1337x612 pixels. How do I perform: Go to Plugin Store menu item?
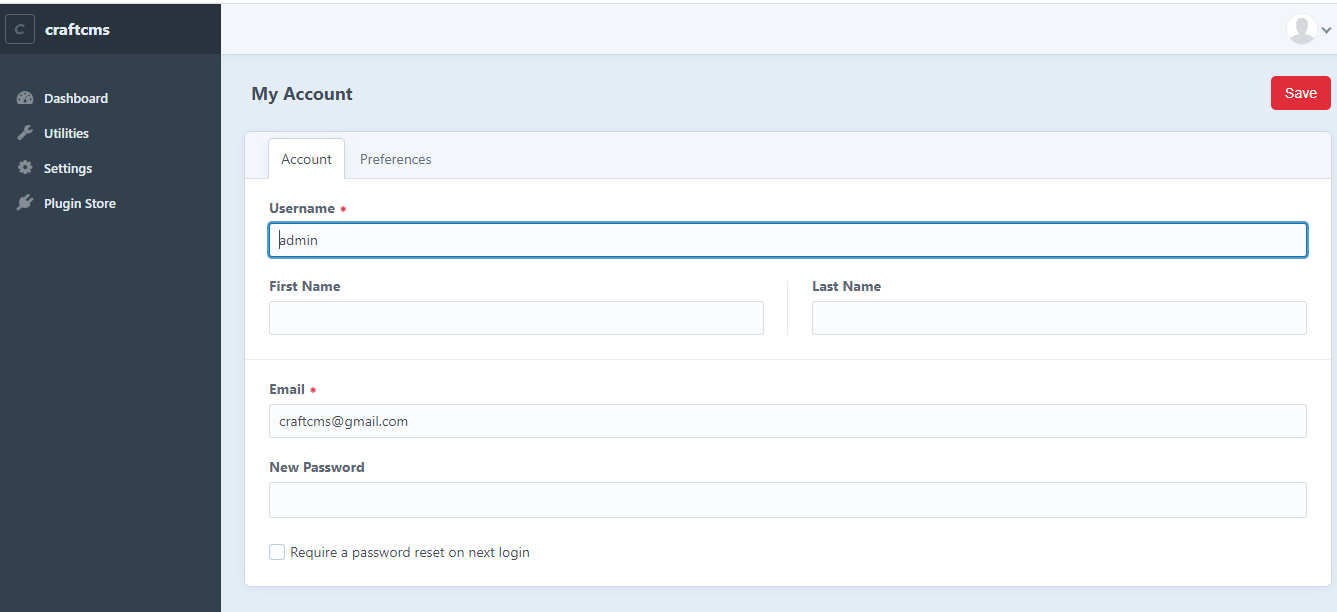[80, 203]
